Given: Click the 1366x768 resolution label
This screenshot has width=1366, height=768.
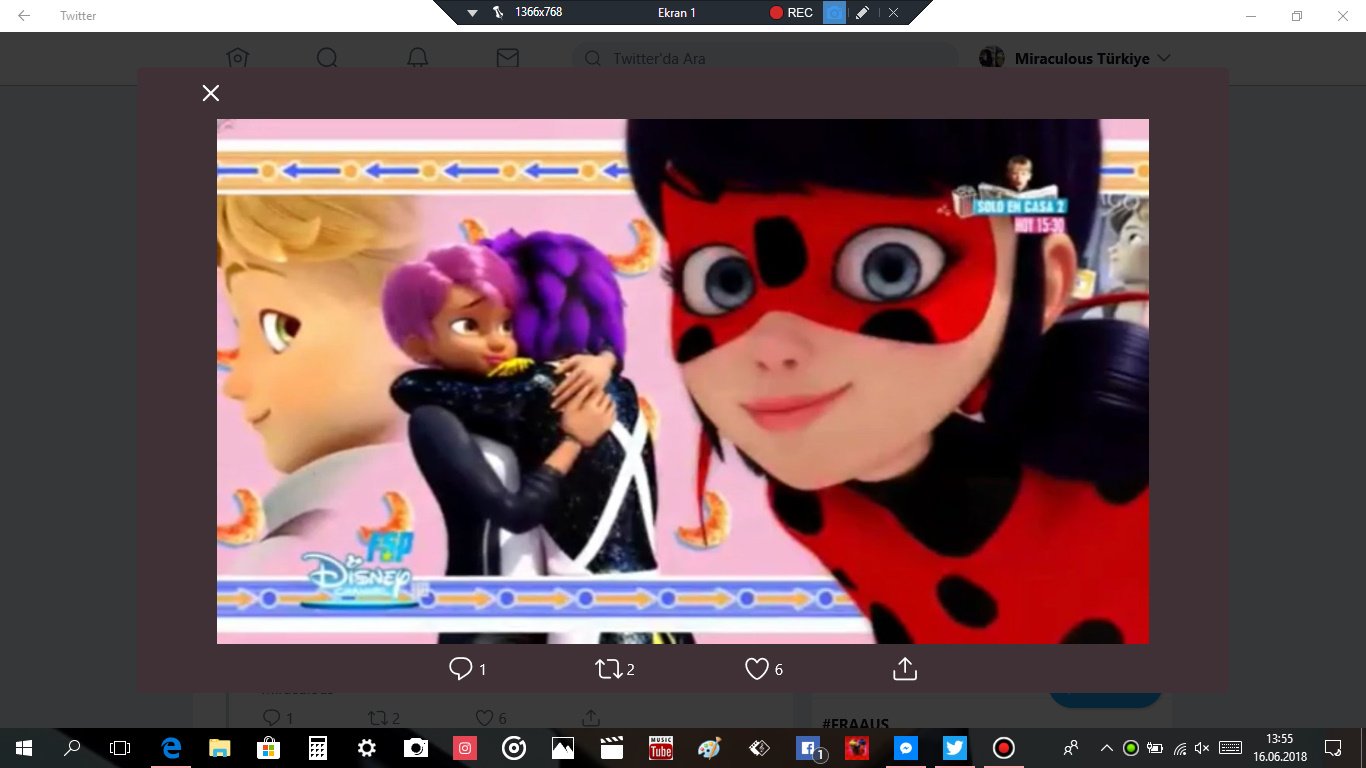Looking at the screenshot, I should [x=538, y=13].
